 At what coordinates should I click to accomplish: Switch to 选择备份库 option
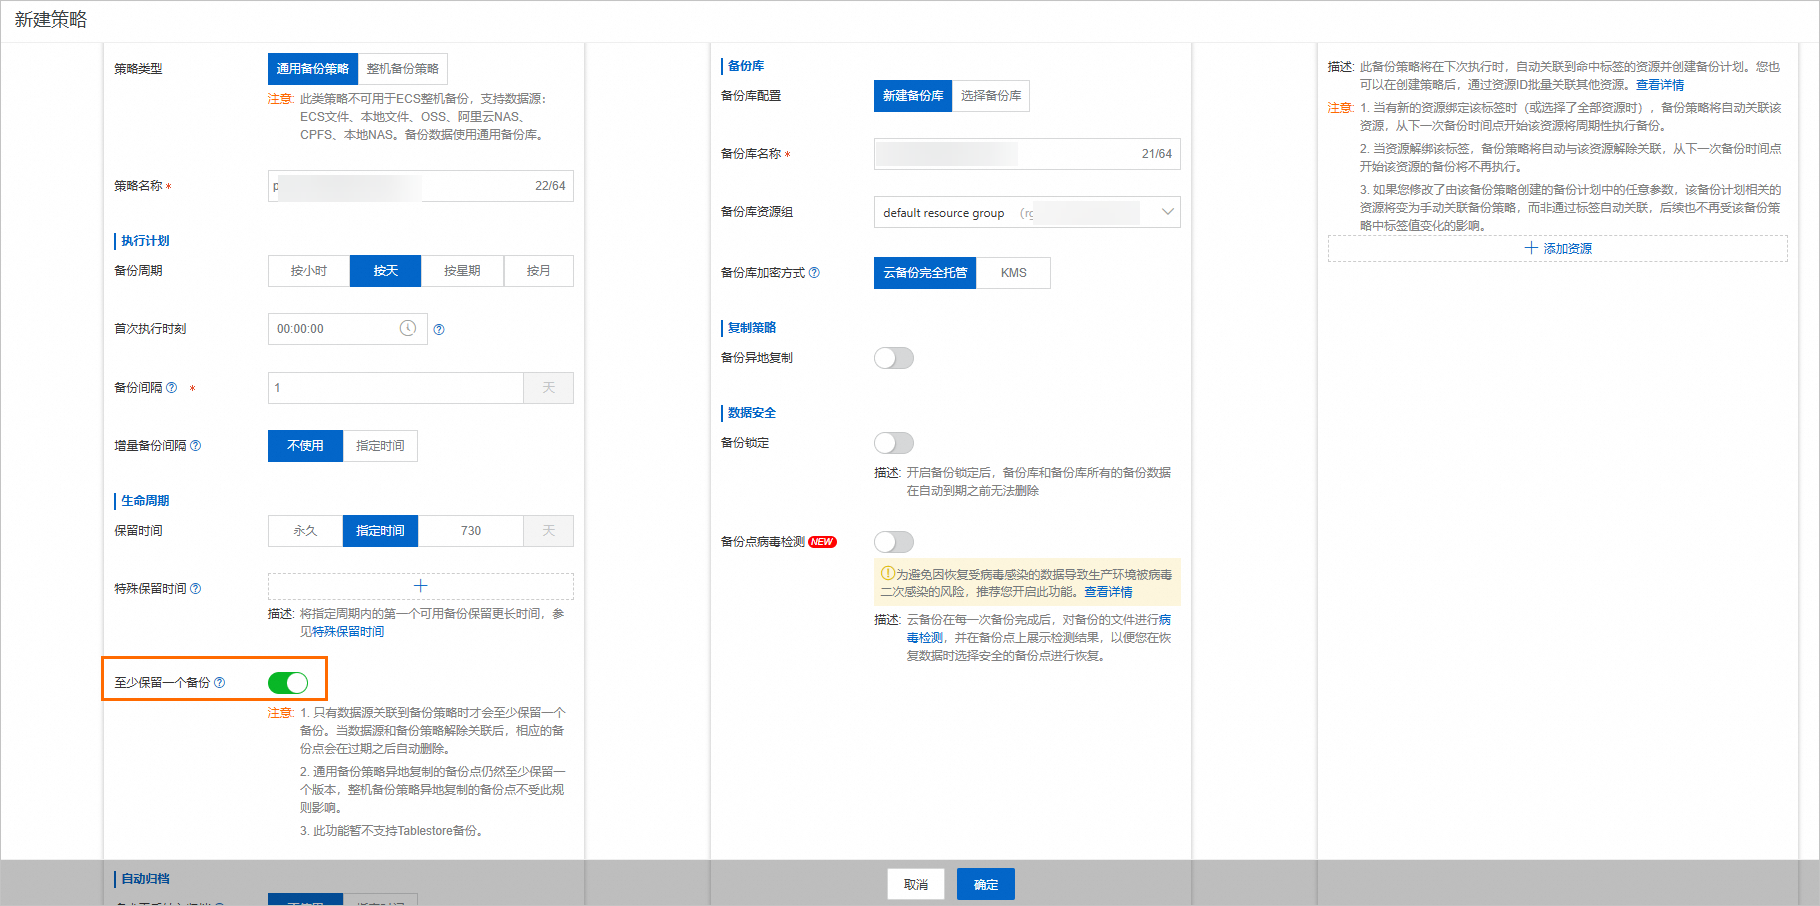coord(991,96)
